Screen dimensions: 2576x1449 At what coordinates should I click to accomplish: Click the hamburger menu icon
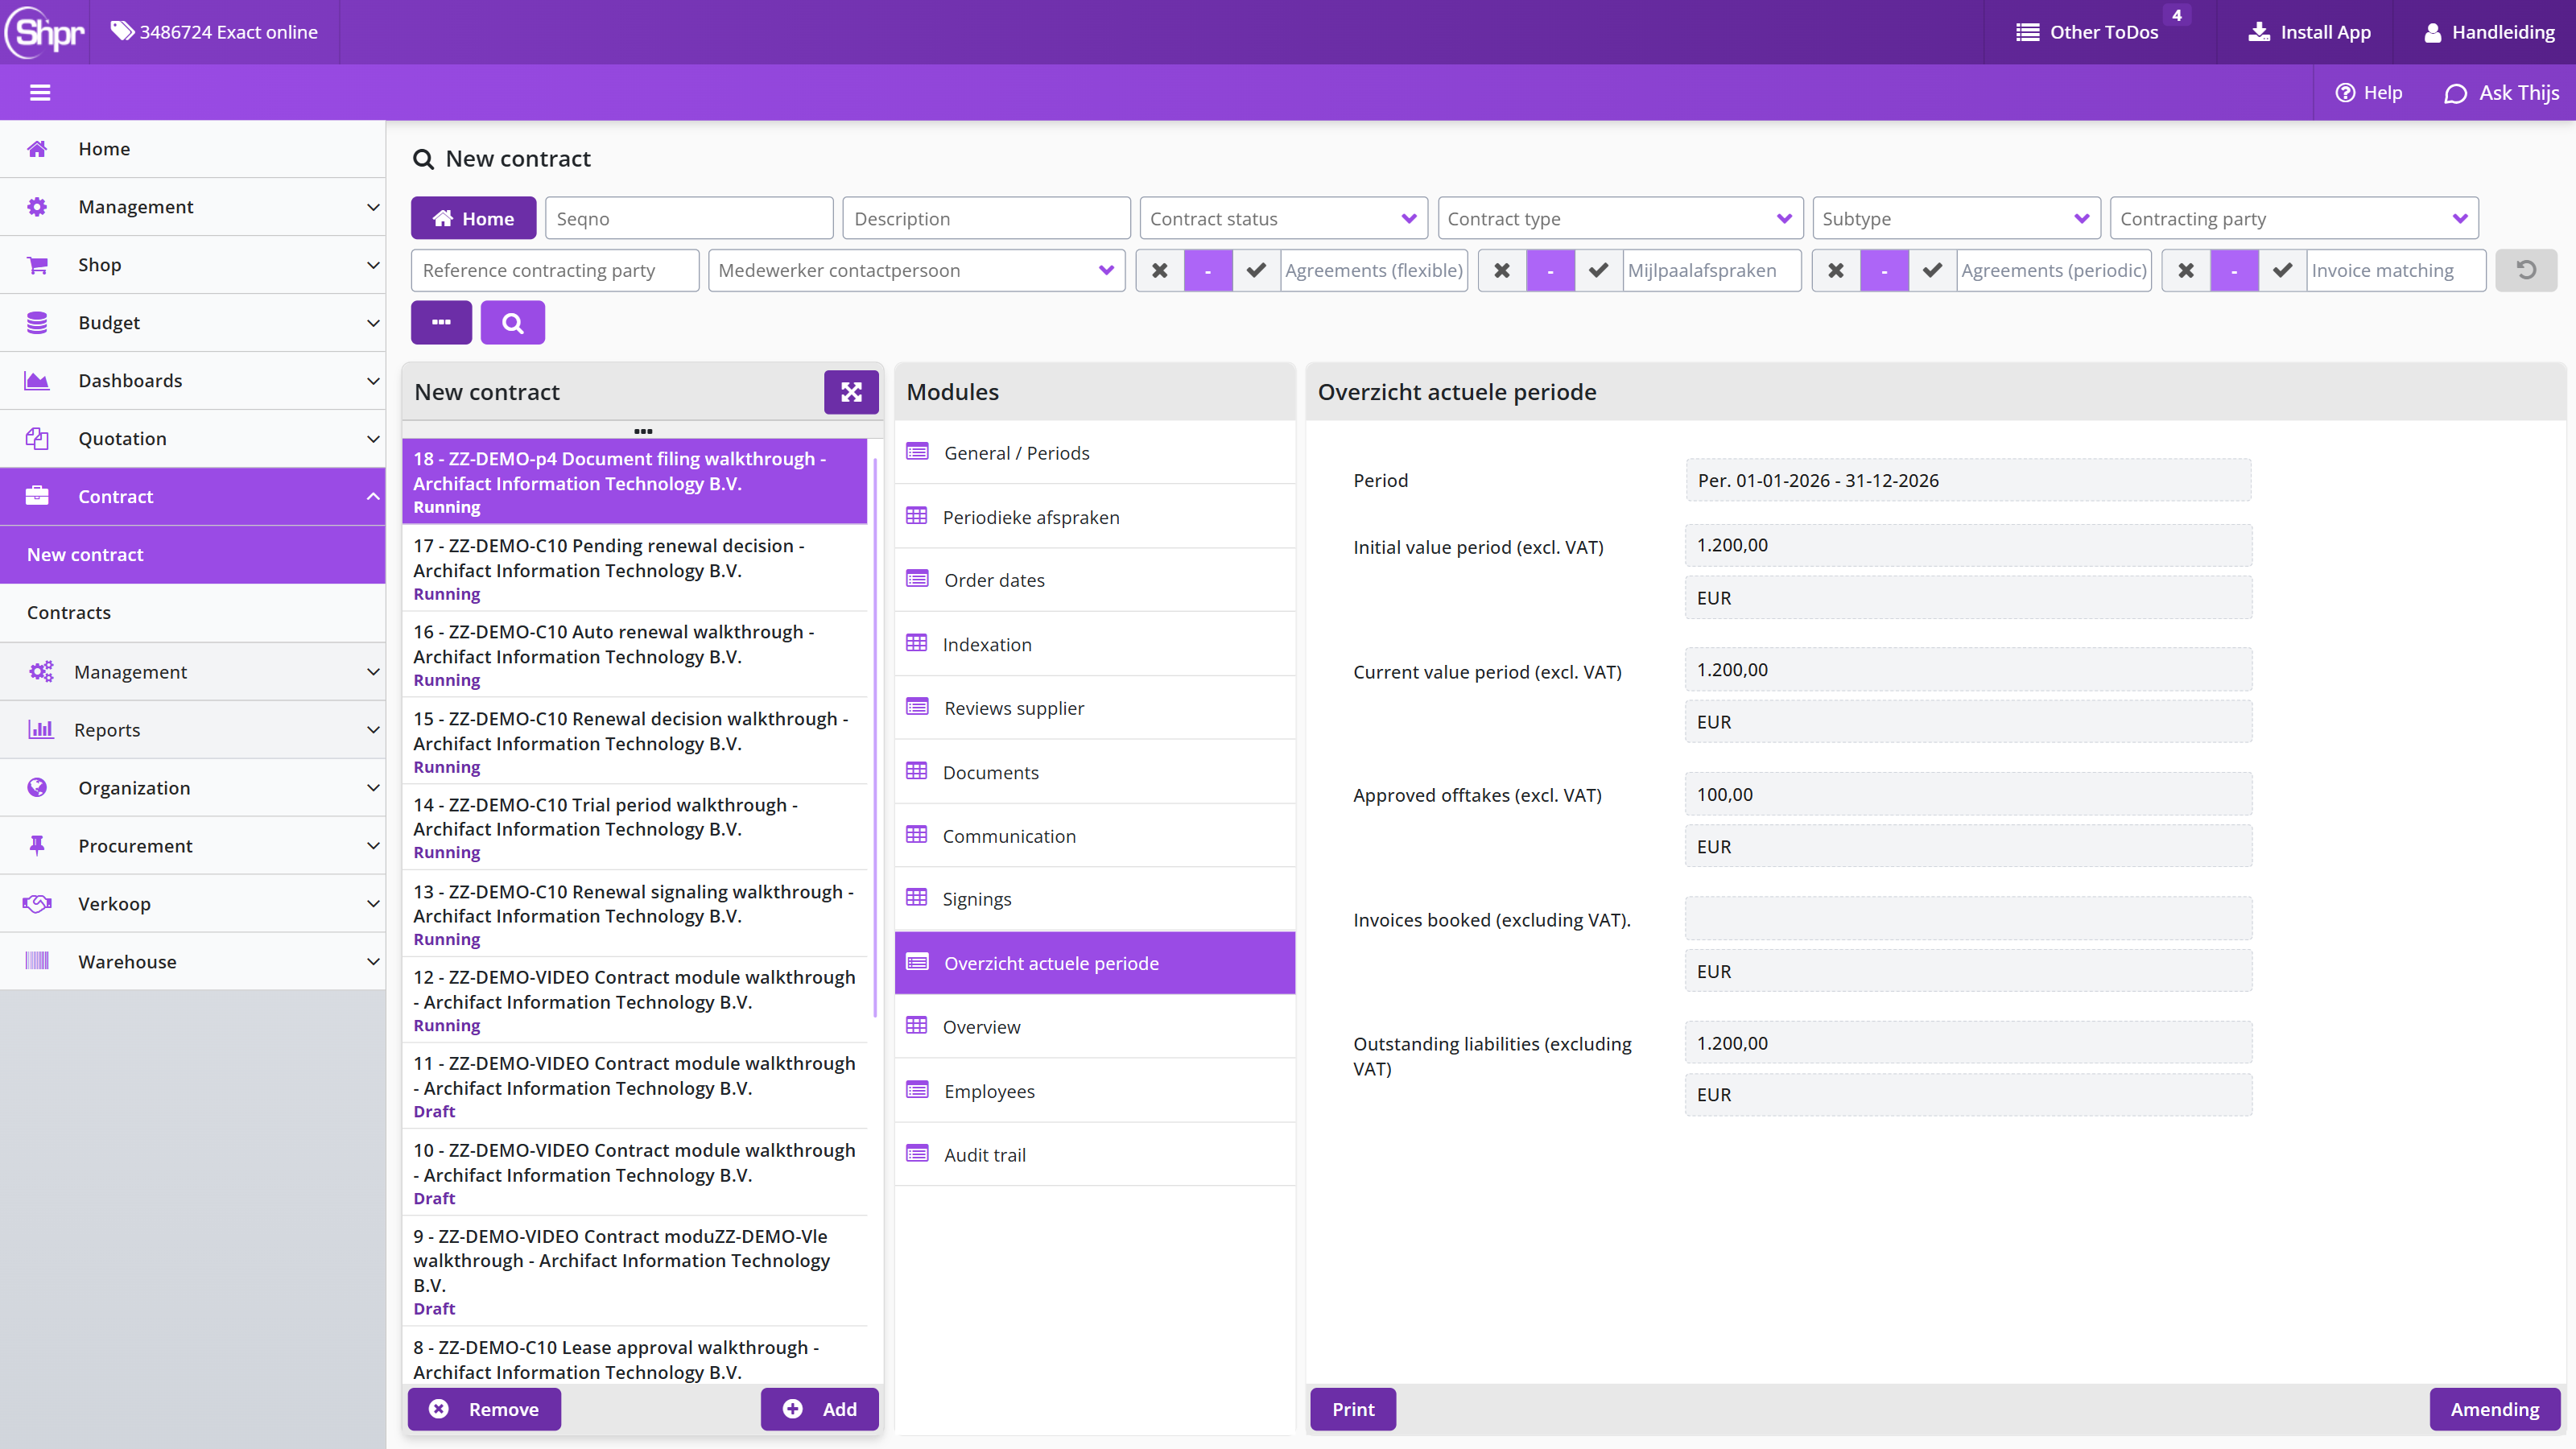click(40, 93)
